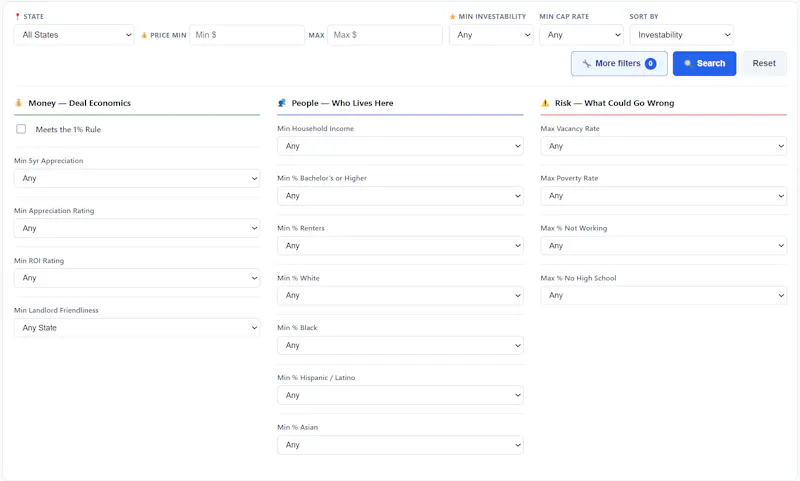Click the Max Vacancy Rate label

[570, 129]
